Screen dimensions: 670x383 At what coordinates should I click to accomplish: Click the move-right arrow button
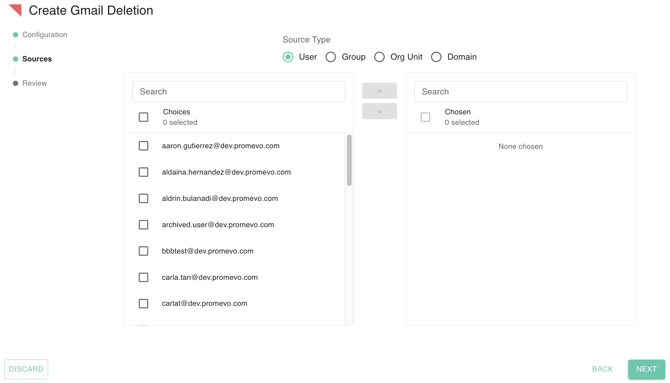click(379, 91)
